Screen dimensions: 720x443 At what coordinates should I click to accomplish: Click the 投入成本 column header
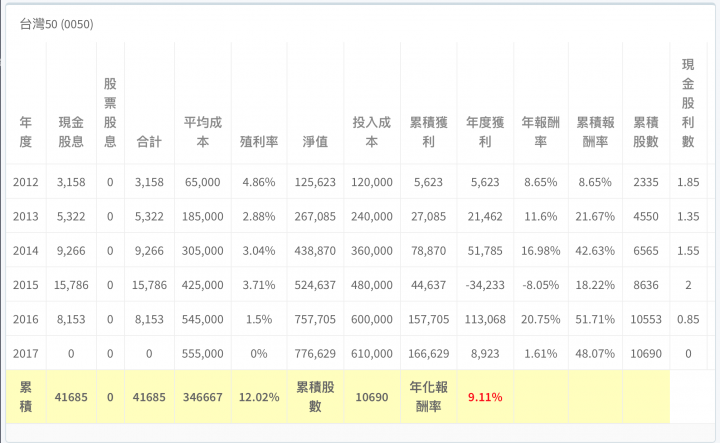coord(372,132)
